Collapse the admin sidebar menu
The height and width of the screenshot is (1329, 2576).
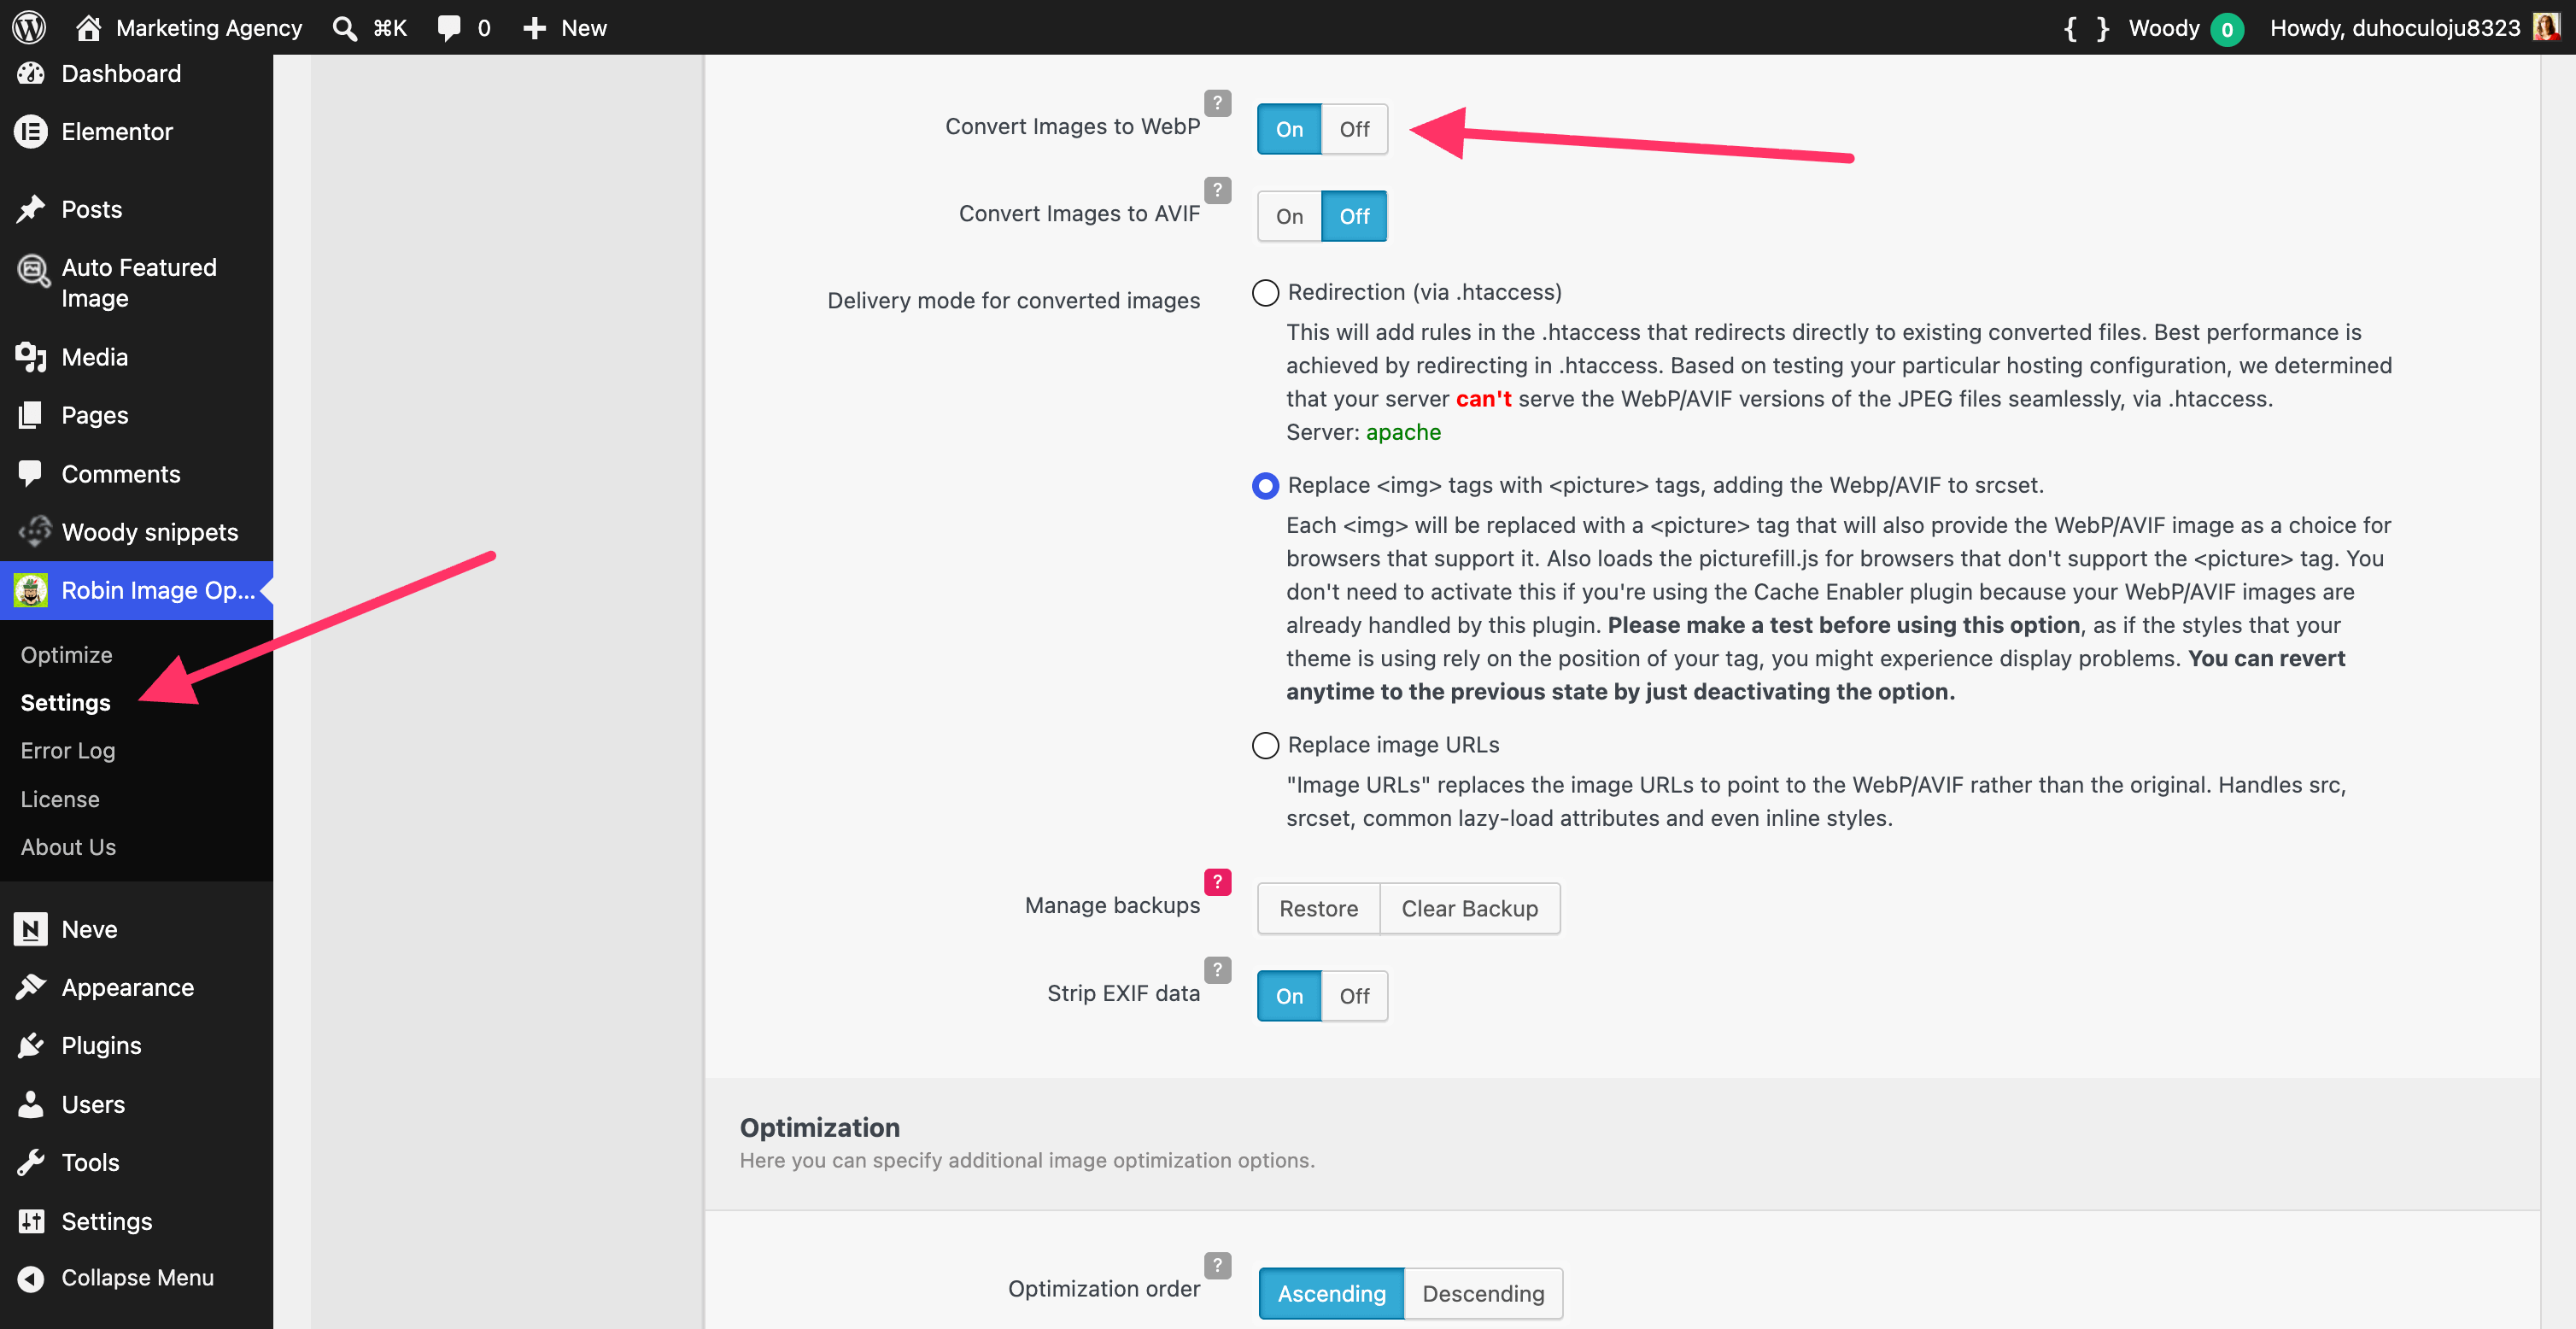click(x=137, y=1277)
